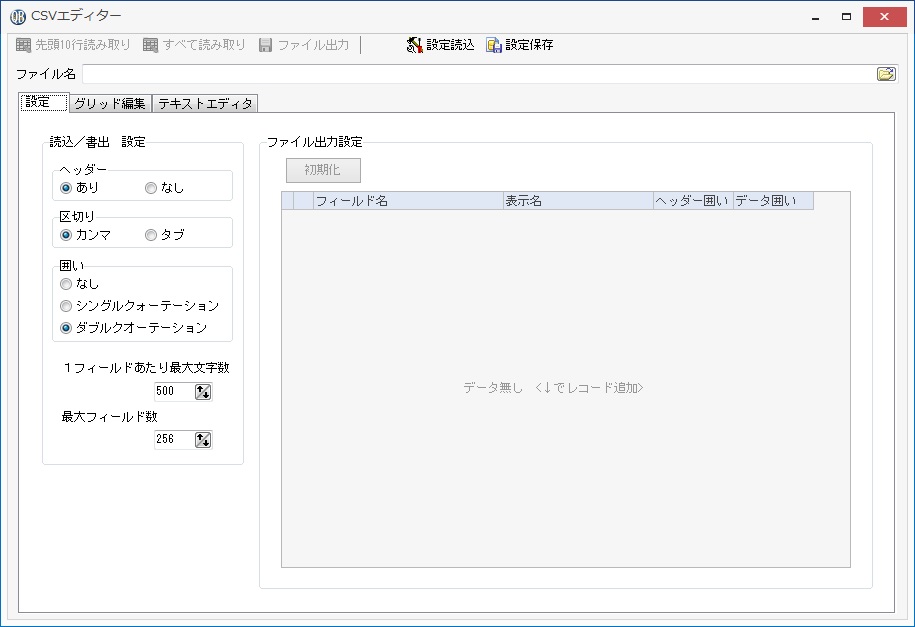Open the テキストエディタ tab
Screen dimensions: 915x627
(205, 103)
